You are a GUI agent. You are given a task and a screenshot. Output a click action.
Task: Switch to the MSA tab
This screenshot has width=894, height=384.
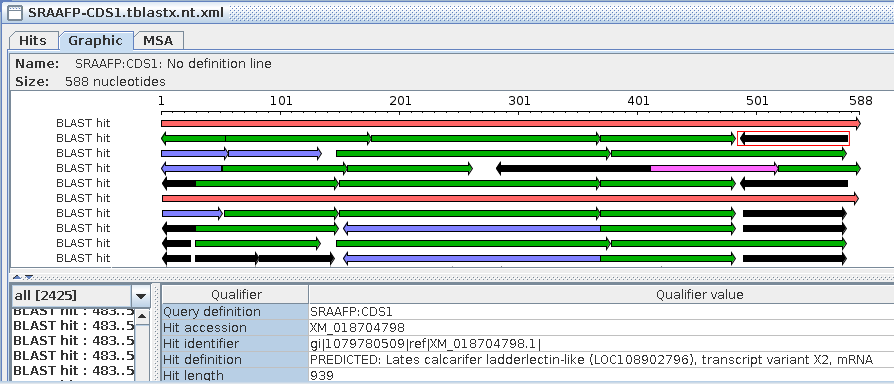pos(158,40)
